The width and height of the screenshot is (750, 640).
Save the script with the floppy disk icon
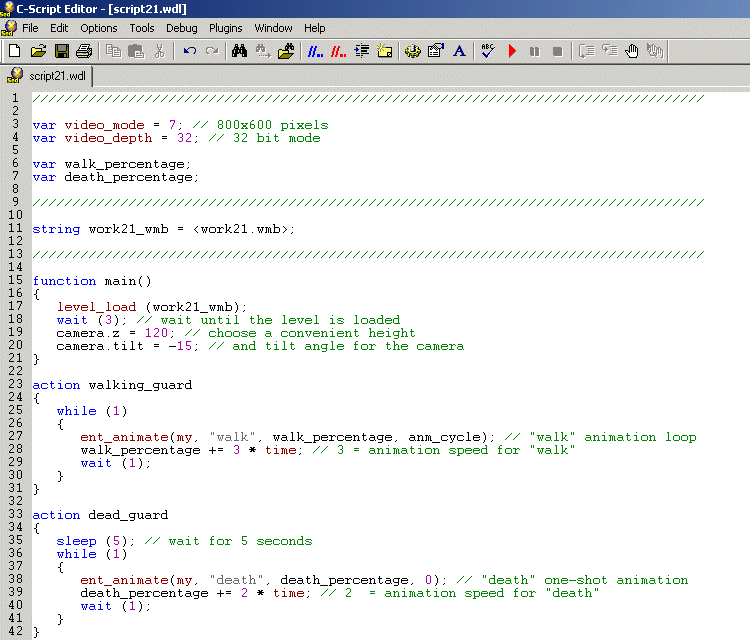coord(61,51)
